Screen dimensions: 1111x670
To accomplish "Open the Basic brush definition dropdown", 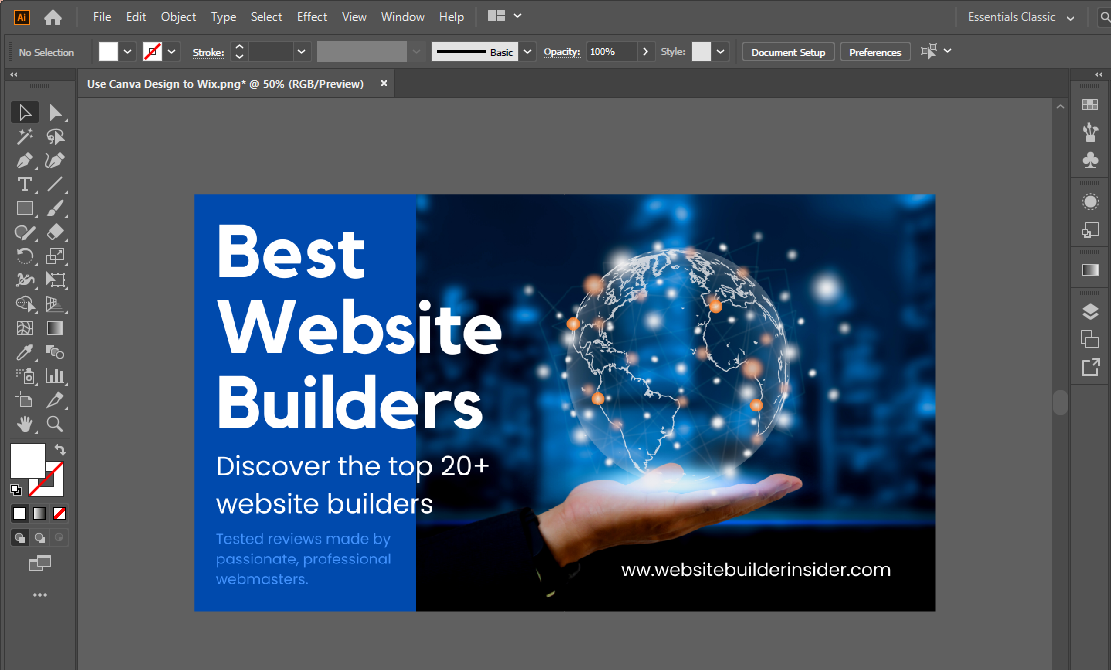I will (x=528, y=52).
